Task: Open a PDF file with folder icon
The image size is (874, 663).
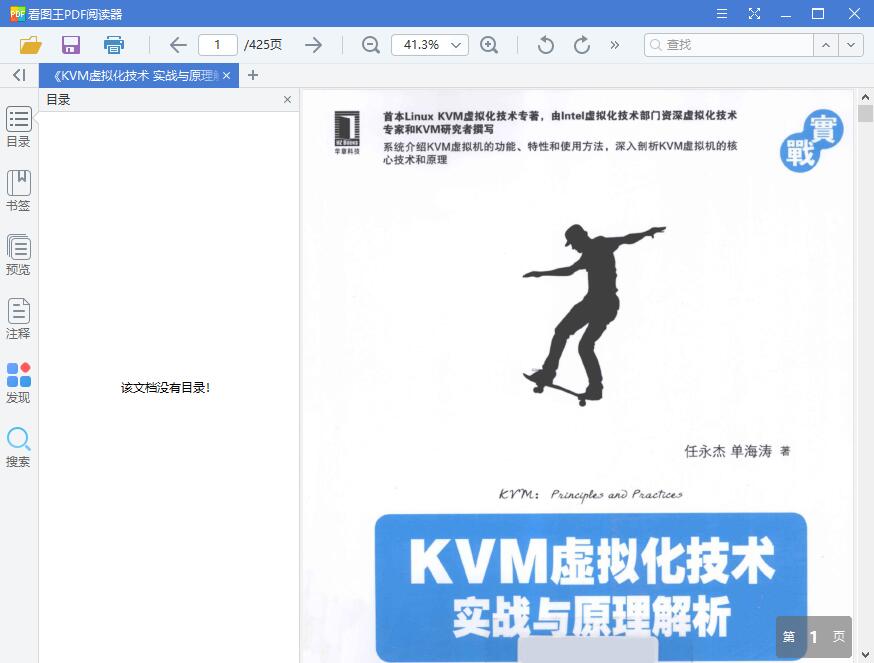Action: pos(31,45)
